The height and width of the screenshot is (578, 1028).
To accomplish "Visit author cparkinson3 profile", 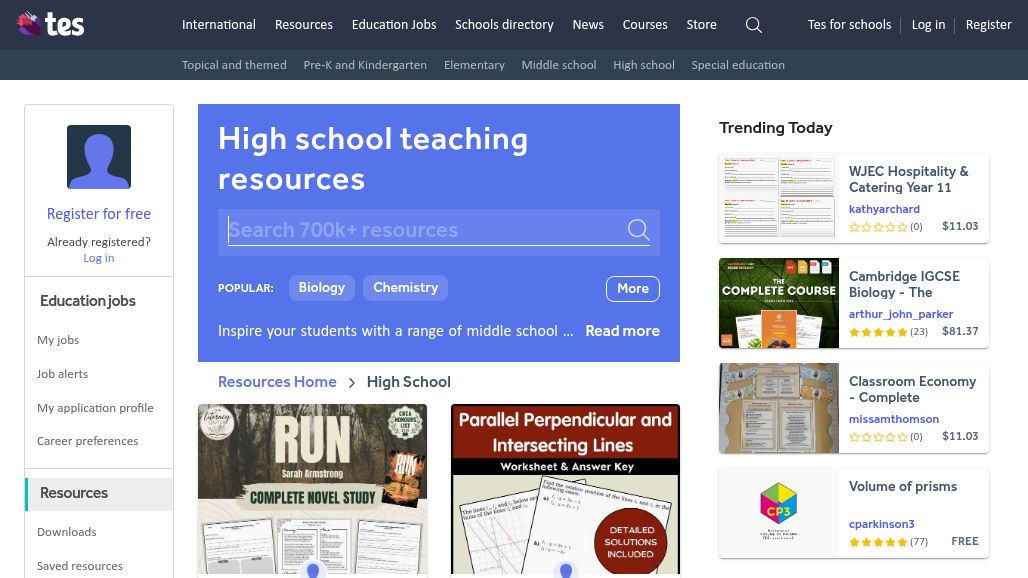I will coord(881,524).
